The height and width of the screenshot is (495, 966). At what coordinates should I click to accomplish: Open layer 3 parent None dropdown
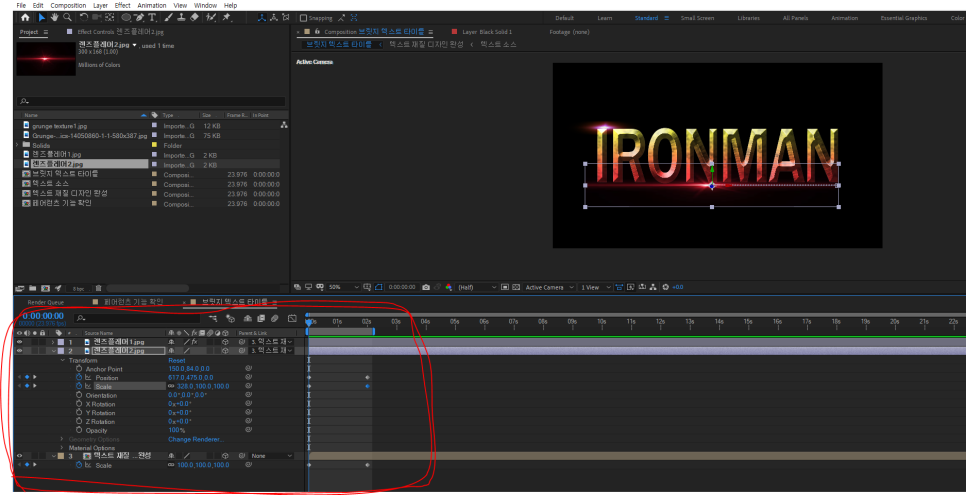click(x=272, y=456)
